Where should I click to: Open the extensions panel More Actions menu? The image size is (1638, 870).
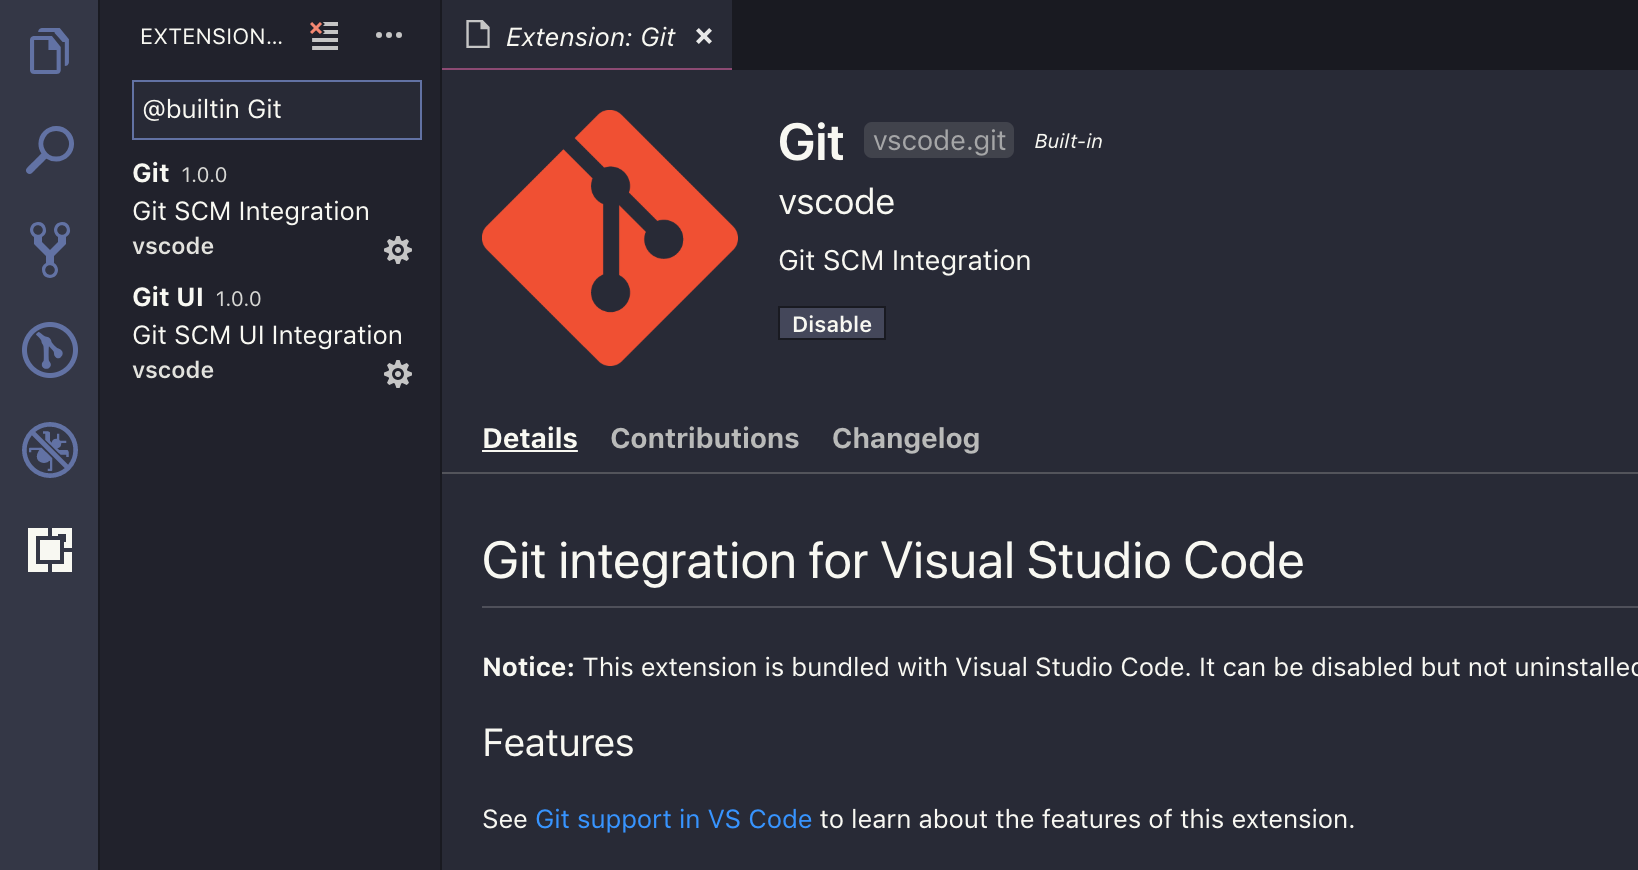pos(388,36)
